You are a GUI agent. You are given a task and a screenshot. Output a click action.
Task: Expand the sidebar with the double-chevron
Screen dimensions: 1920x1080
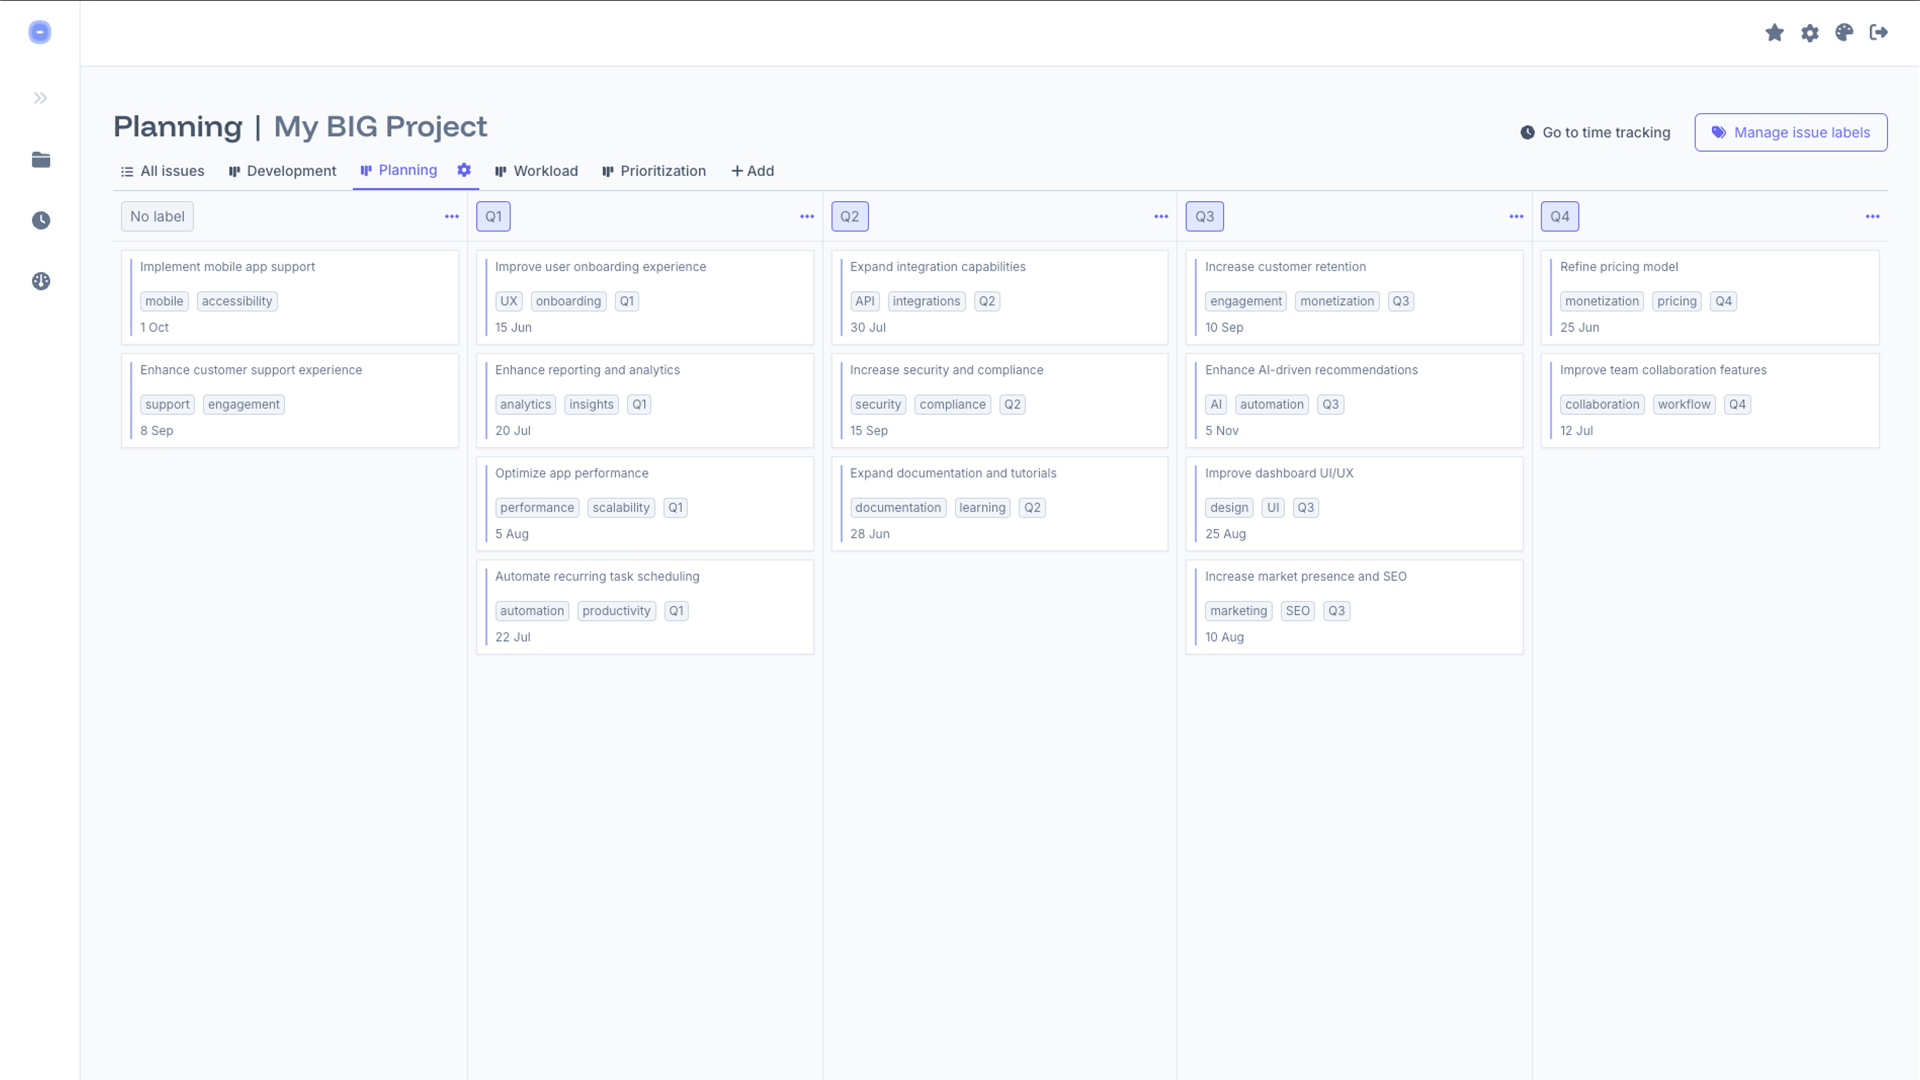click(40, 97)
